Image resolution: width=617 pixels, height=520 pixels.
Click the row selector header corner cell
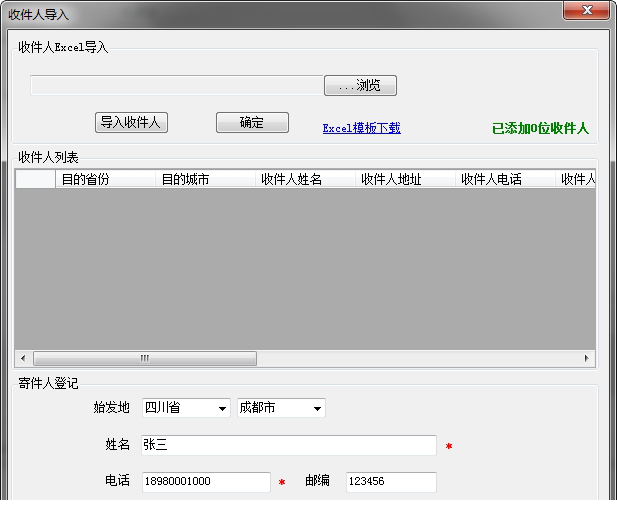[x=35, y=179]
